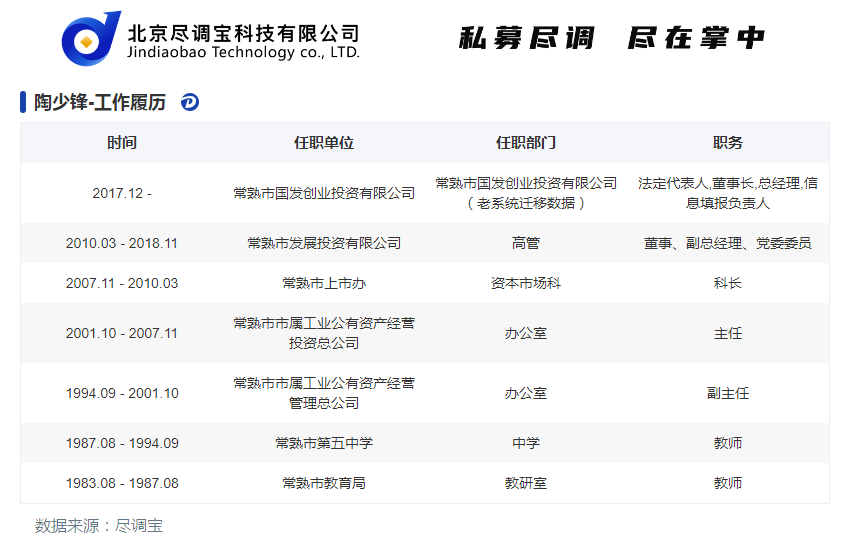Click the 任职部门 column header
This screenshot has height=545, width=850.
pyautogui.click(x=526, y=143)
